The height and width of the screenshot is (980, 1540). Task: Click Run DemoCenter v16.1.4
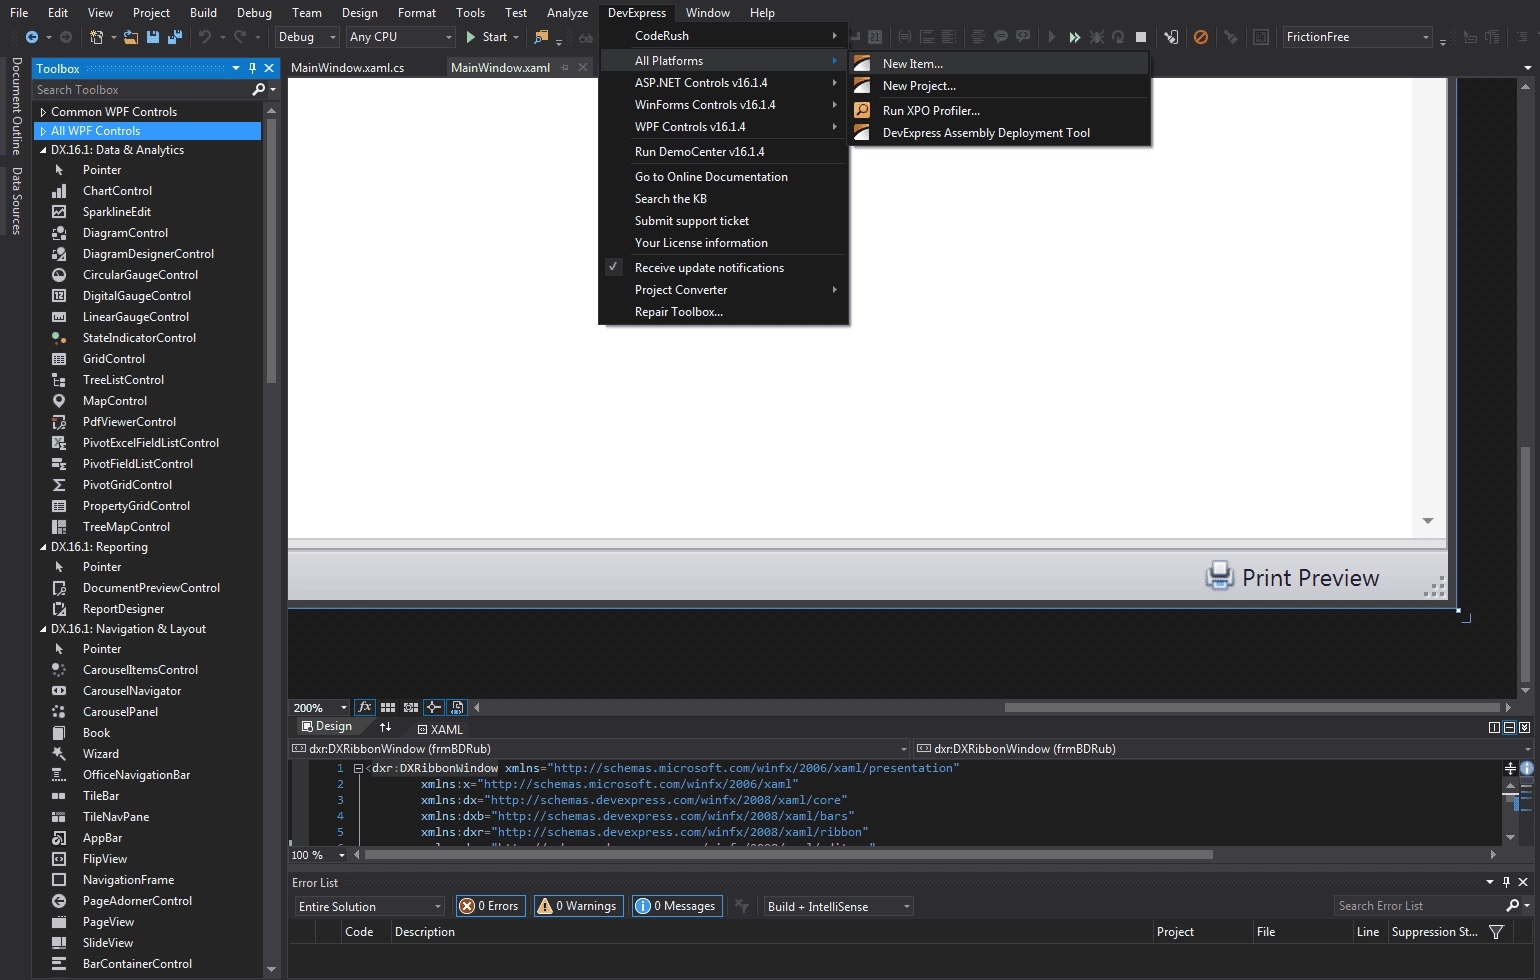724,152
